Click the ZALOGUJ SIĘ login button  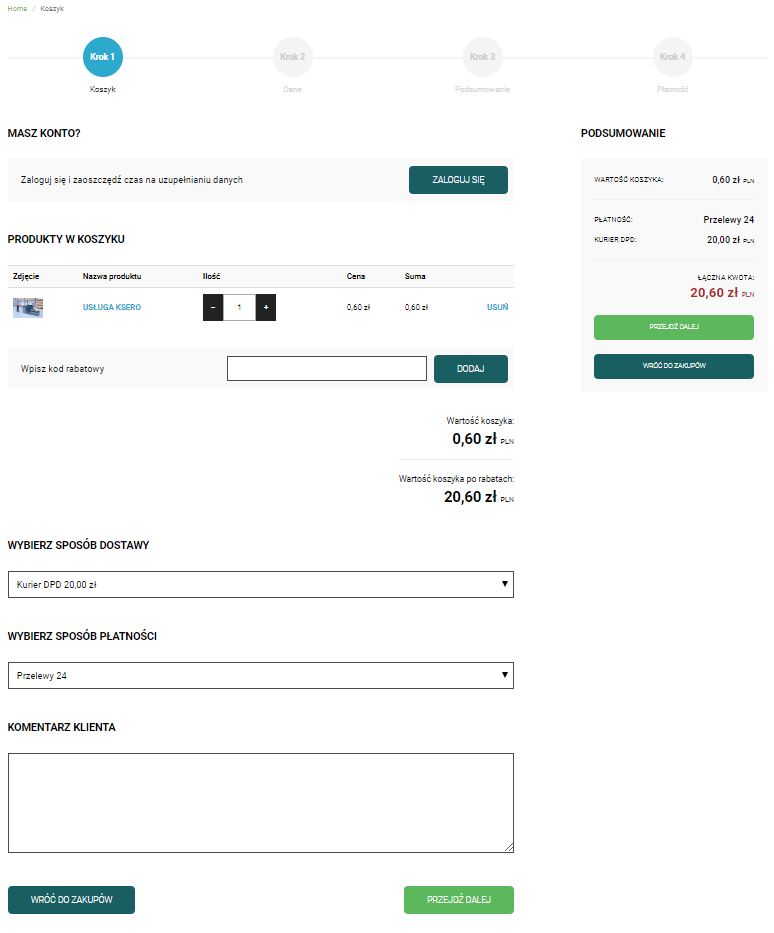458,180
